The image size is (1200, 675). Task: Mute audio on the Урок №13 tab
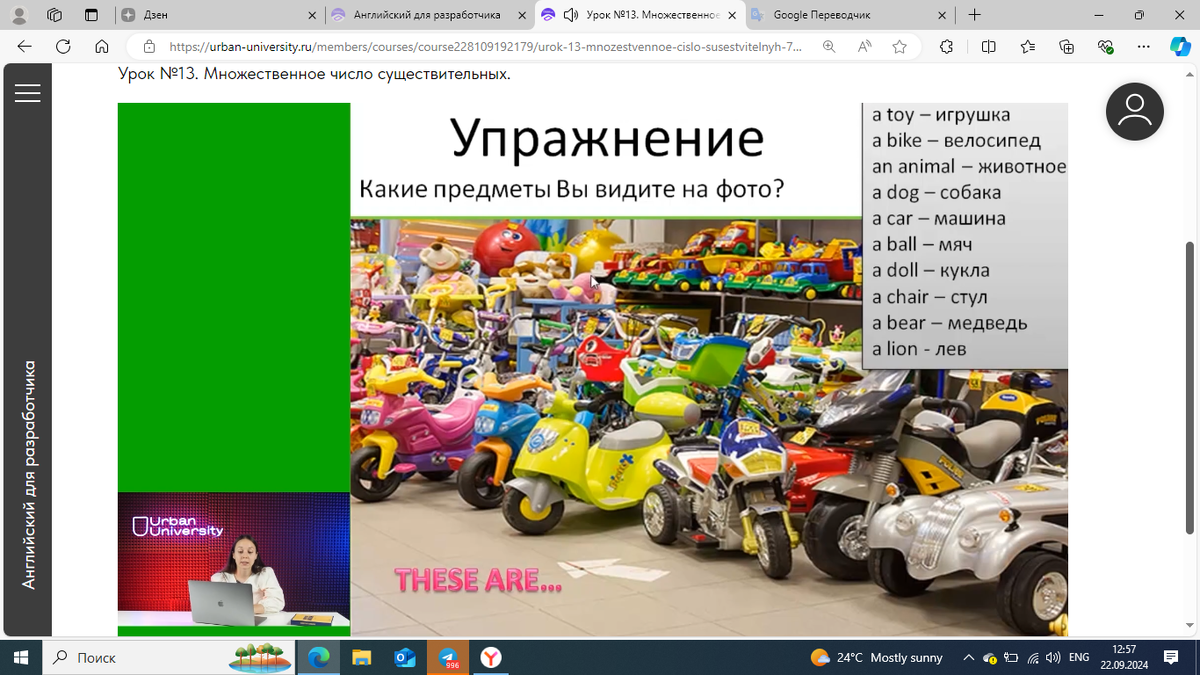tap(571, 15)
